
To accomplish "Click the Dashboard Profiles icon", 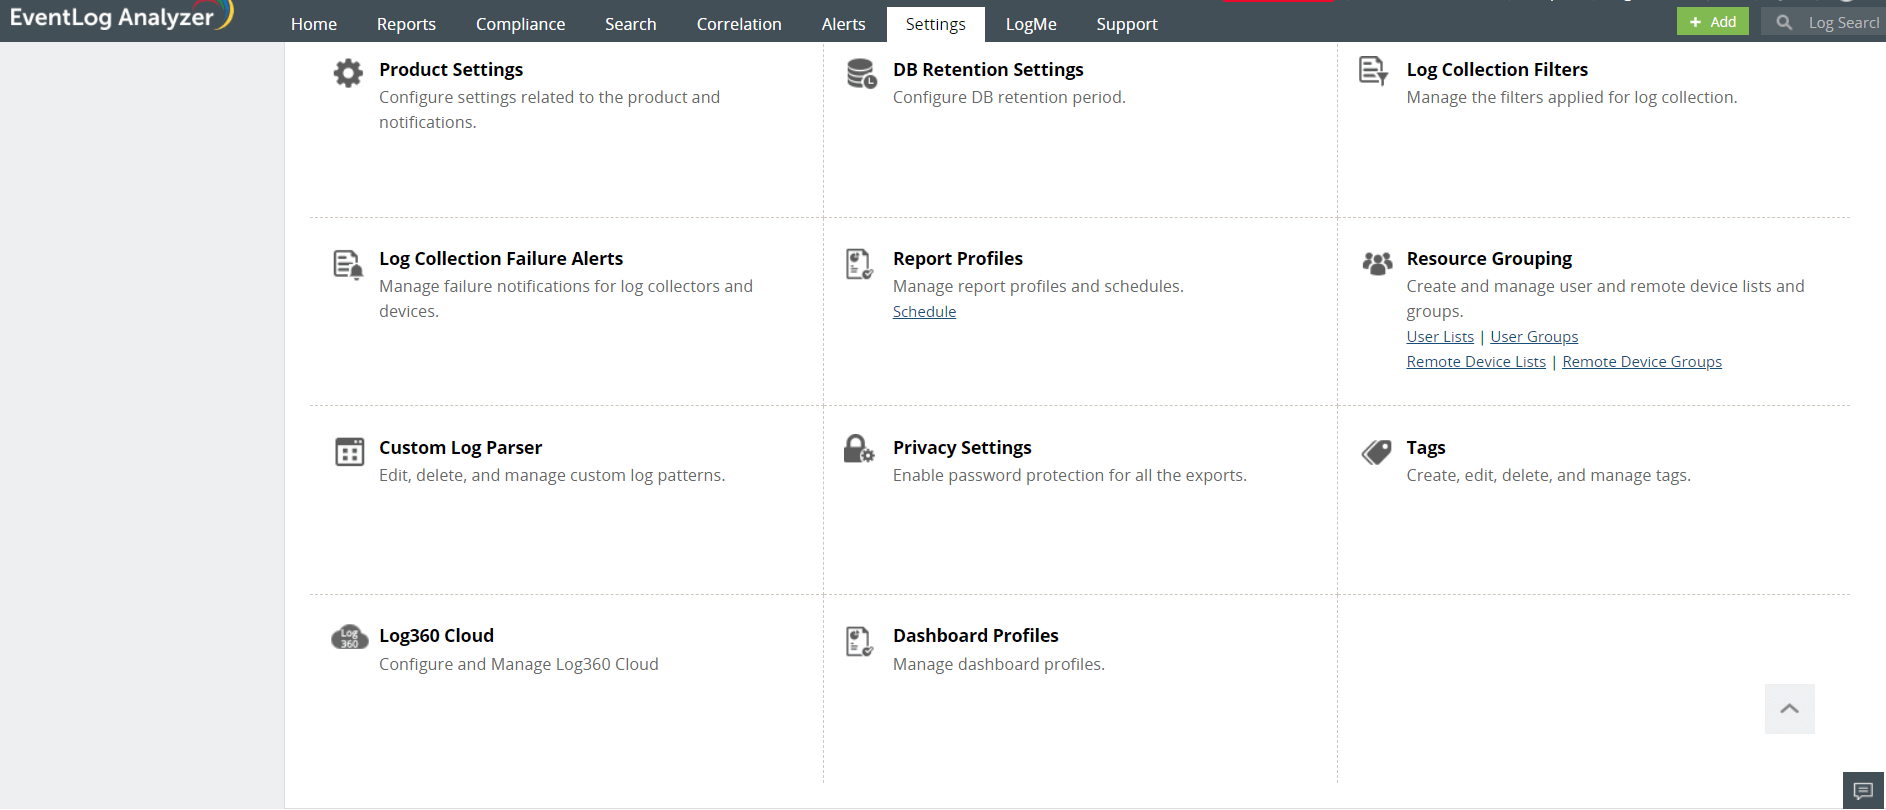I will pos(859,641).
